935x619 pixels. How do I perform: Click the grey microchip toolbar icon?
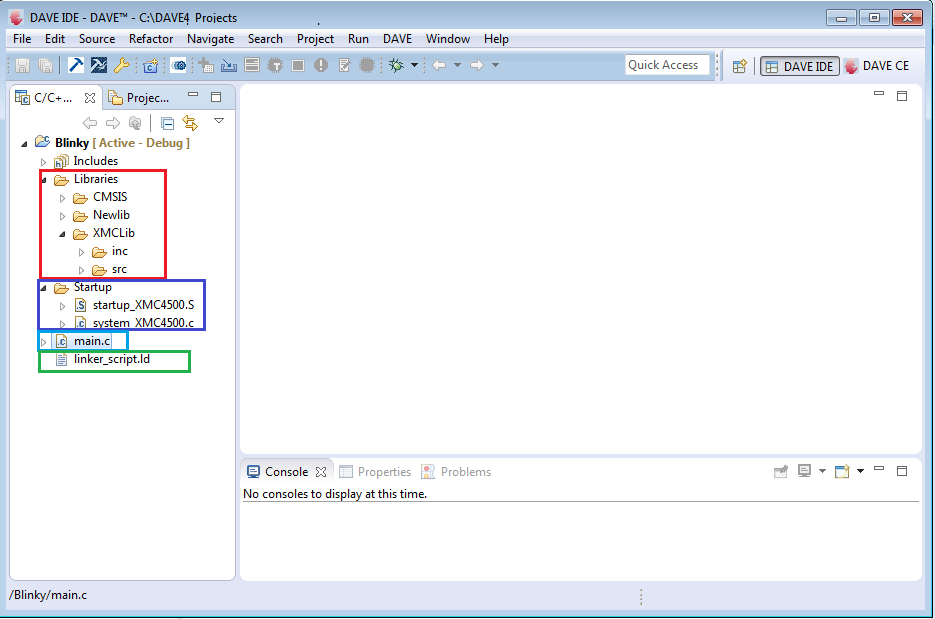pos(367,65)
